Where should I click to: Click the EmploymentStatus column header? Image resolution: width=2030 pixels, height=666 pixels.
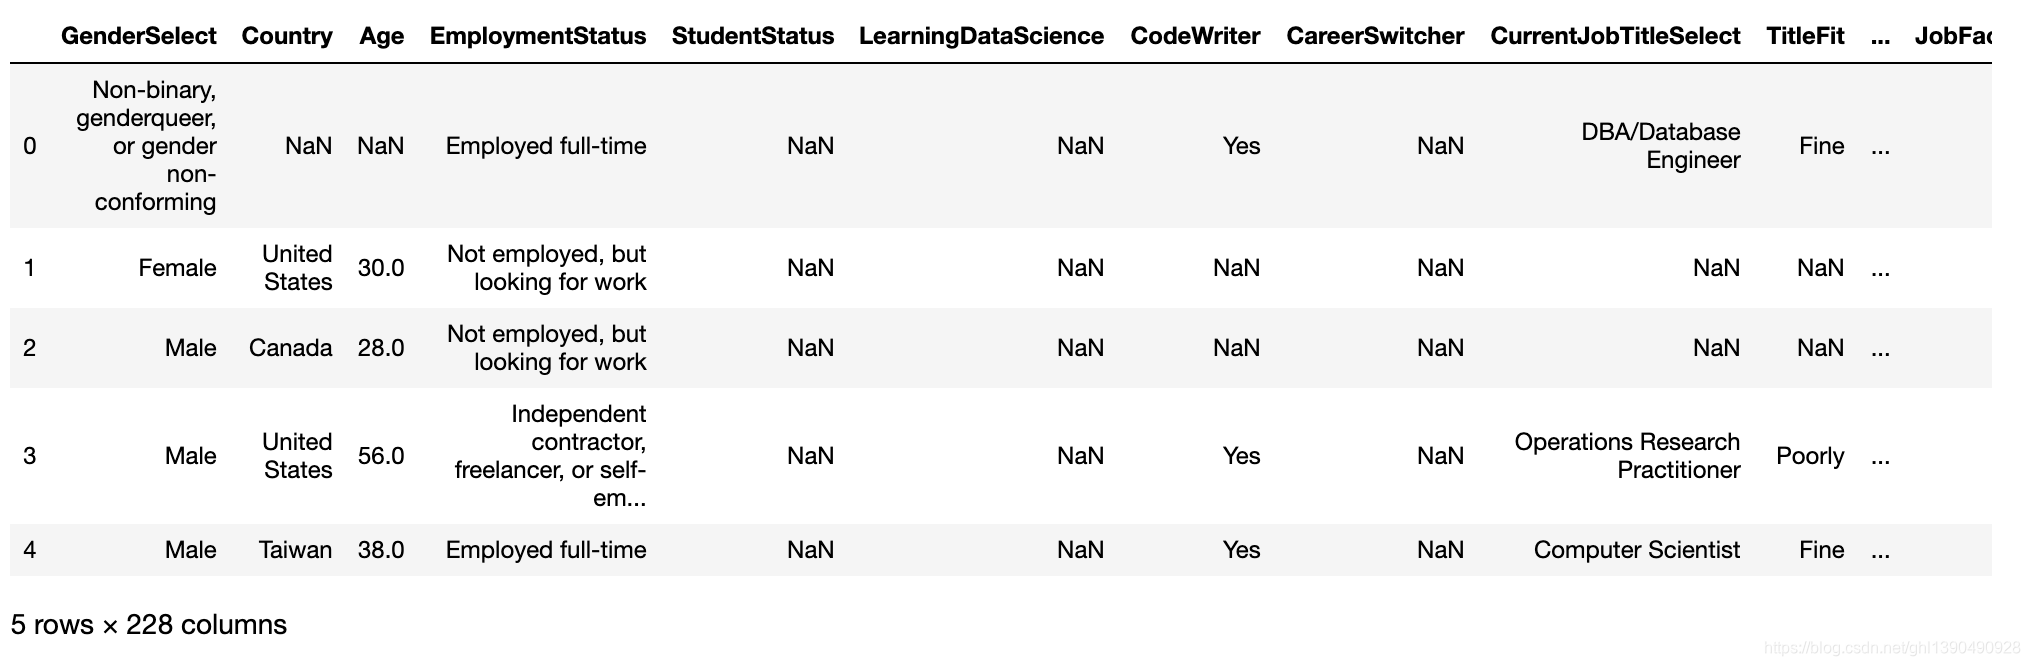[538, 36]
